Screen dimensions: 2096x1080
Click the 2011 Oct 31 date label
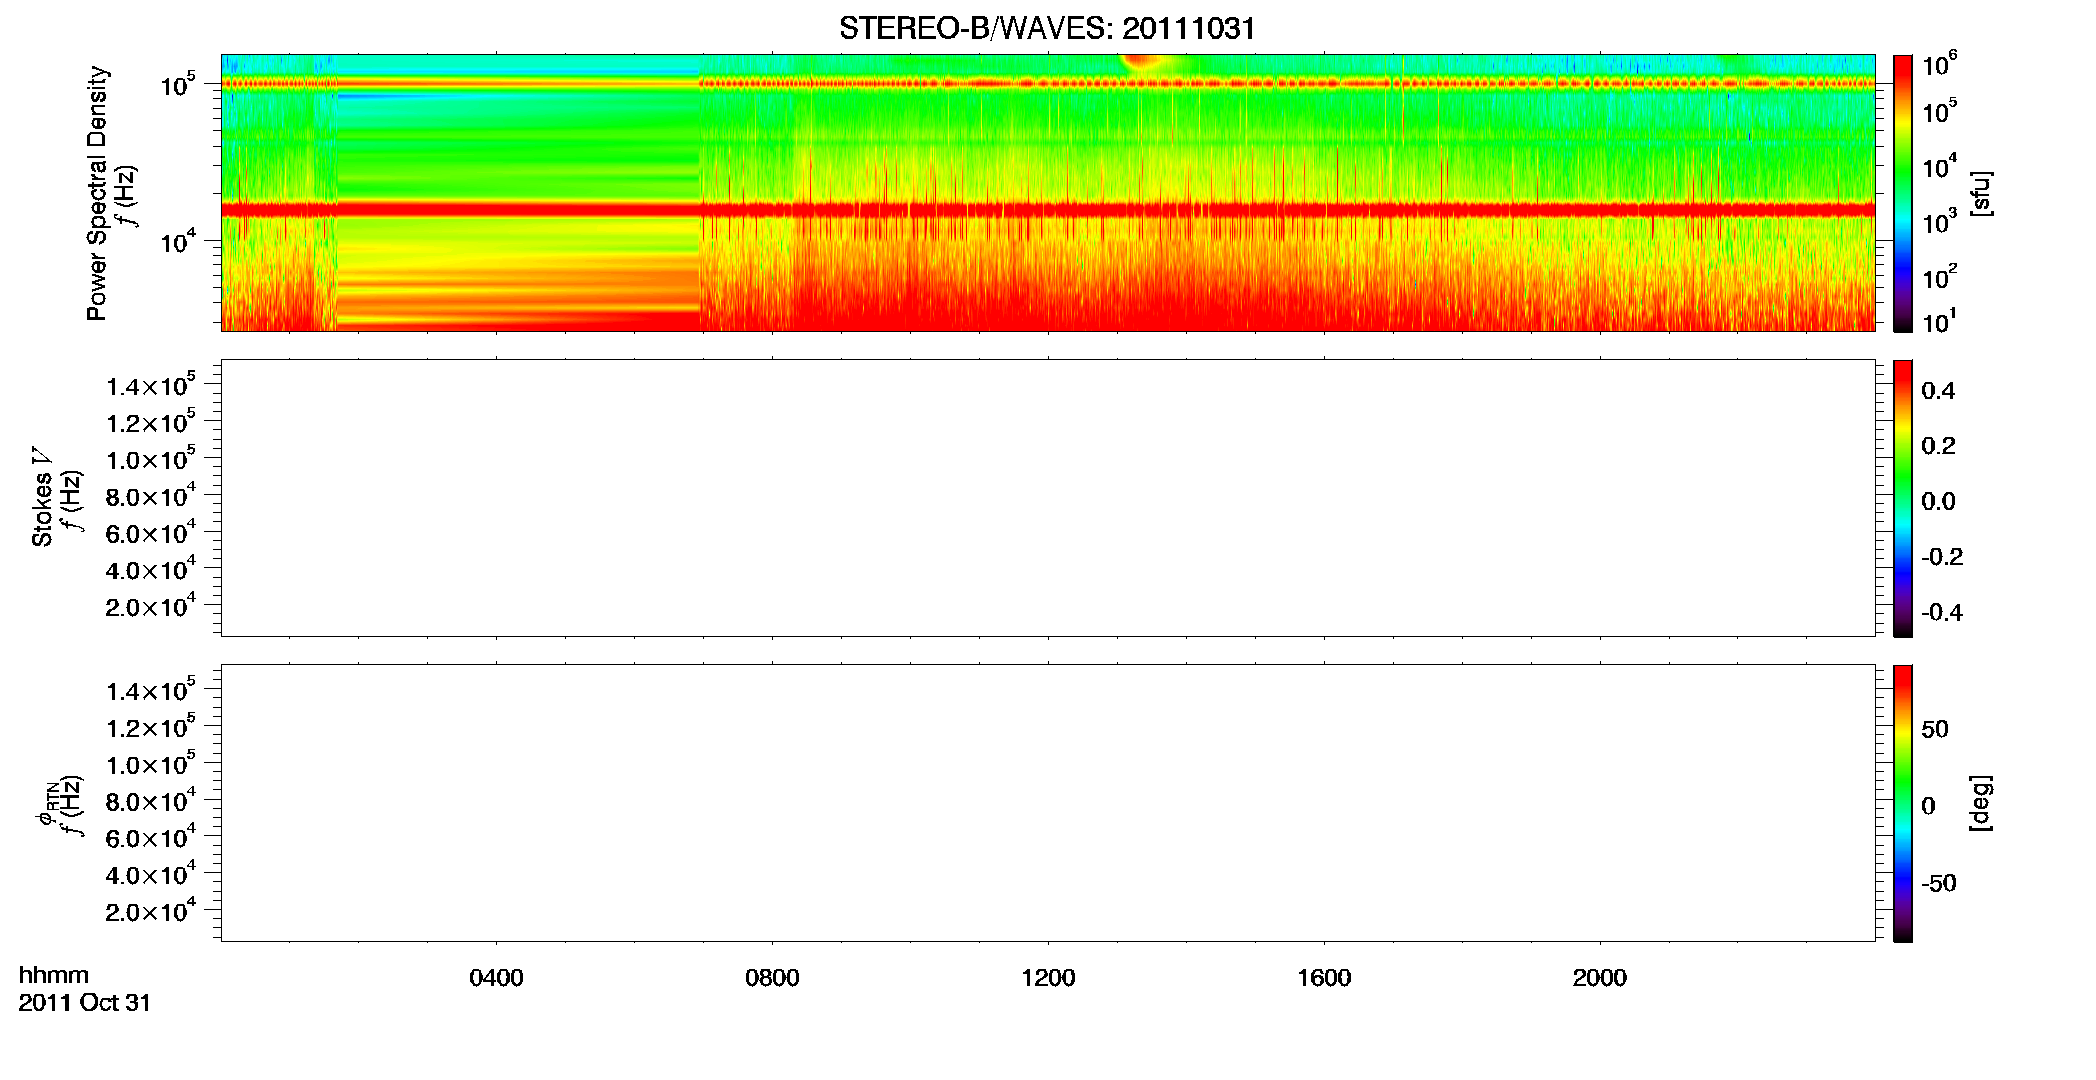(x=84, y=1003)
